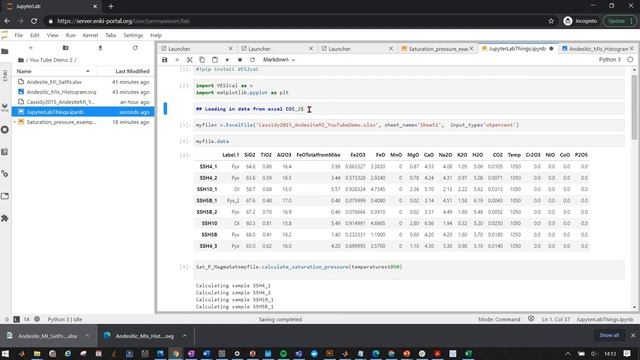Open the Settings menu
This screenshot has width=640, height=360.
click(133, 36)
